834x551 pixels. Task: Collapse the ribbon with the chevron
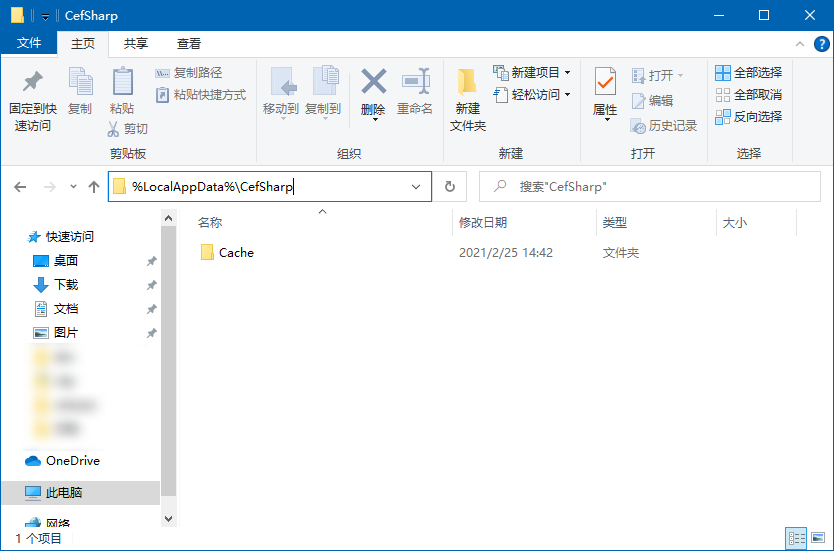click(x=799, y=44)
